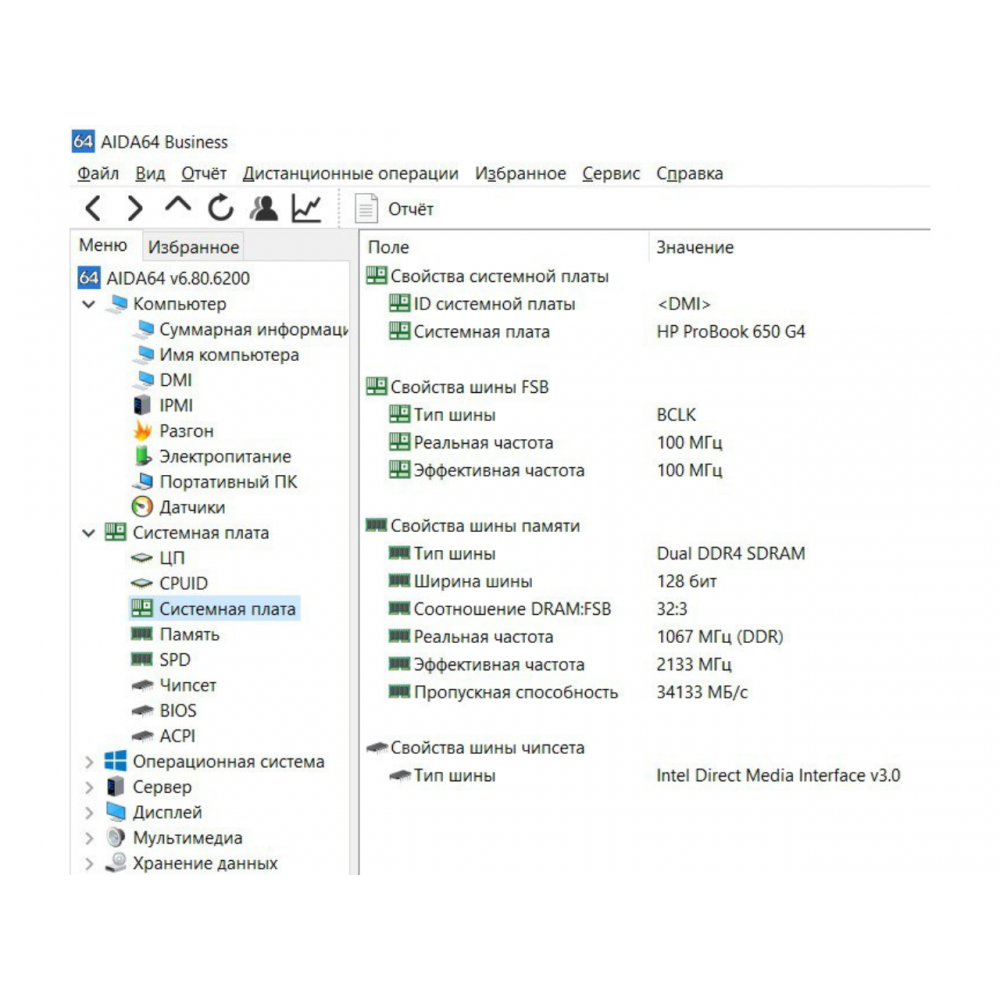Open the Справка menu
The width and height of the screenshot is (1000, 1000).
click(689, 173)
